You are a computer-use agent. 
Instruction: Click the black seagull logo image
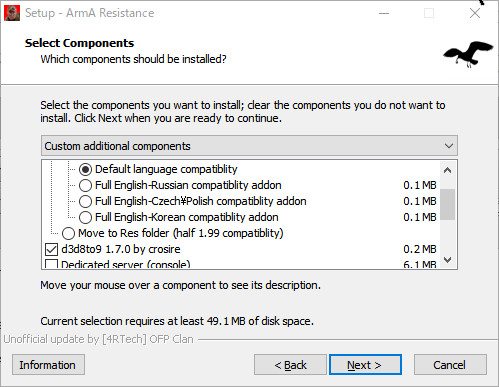point(468,53)
